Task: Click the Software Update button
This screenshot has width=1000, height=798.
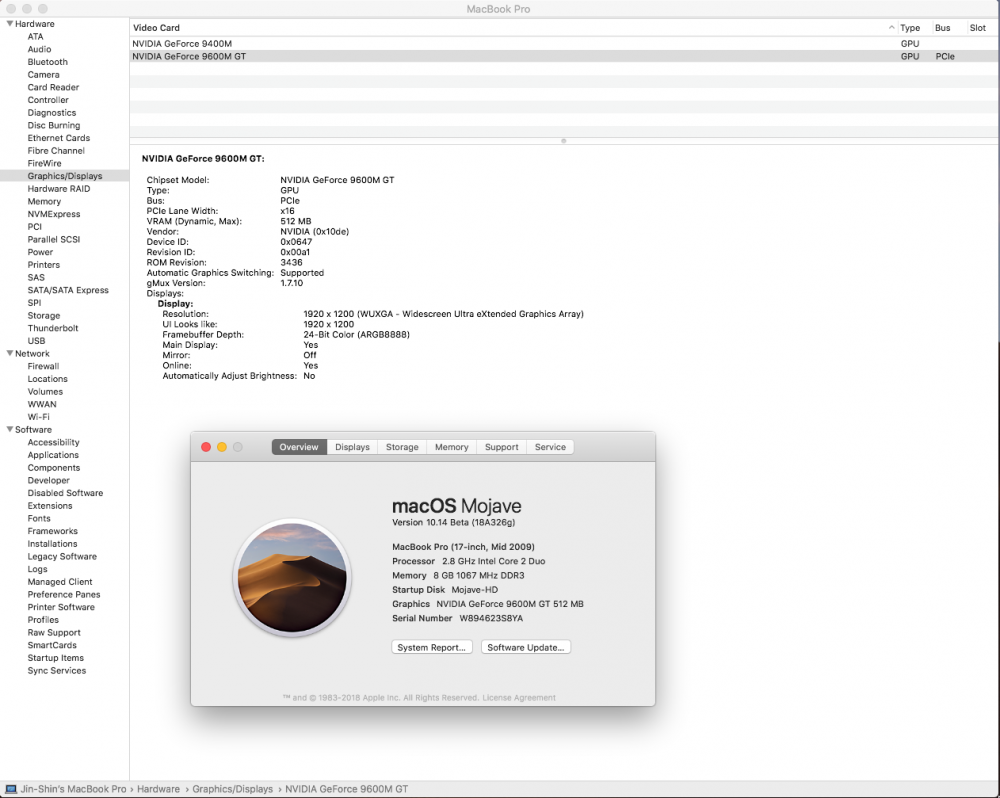Action: coord(526,647)
